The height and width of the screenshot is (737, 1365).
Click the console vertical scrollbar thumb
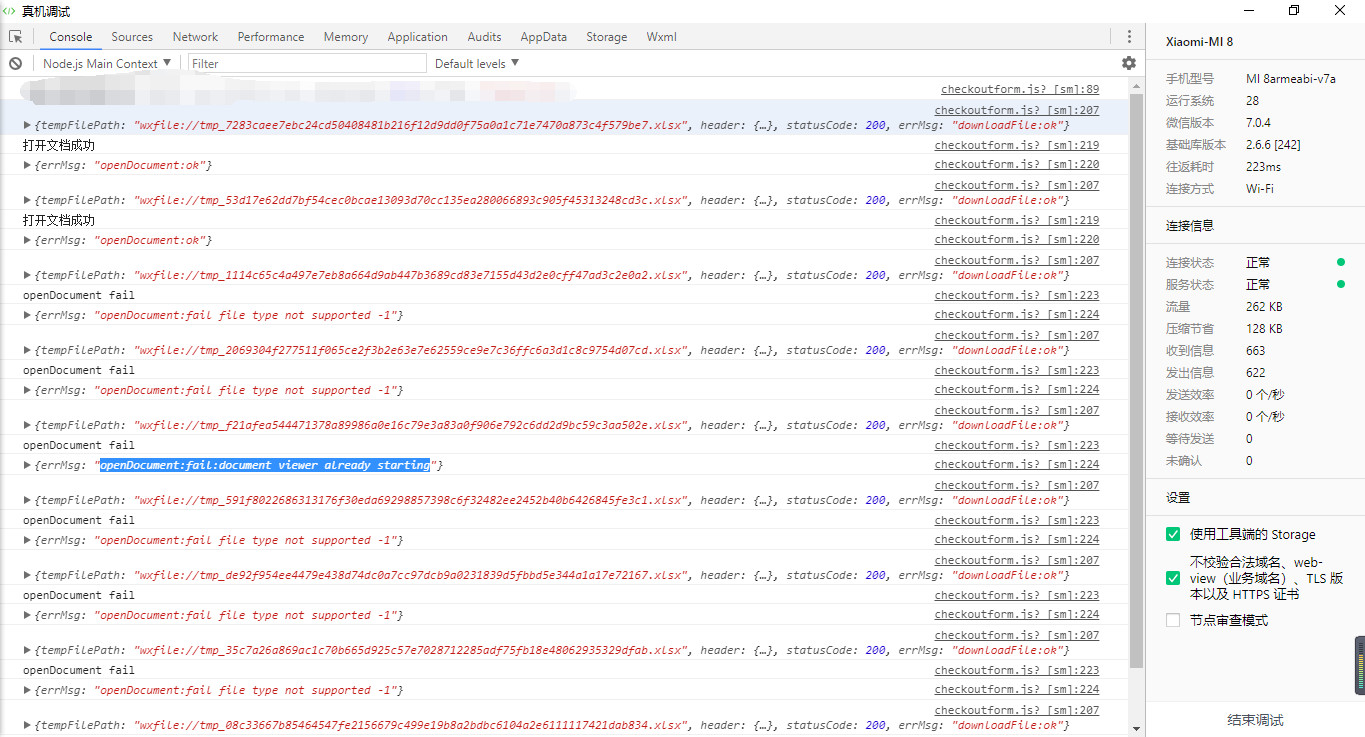[x=1136, y=380]
